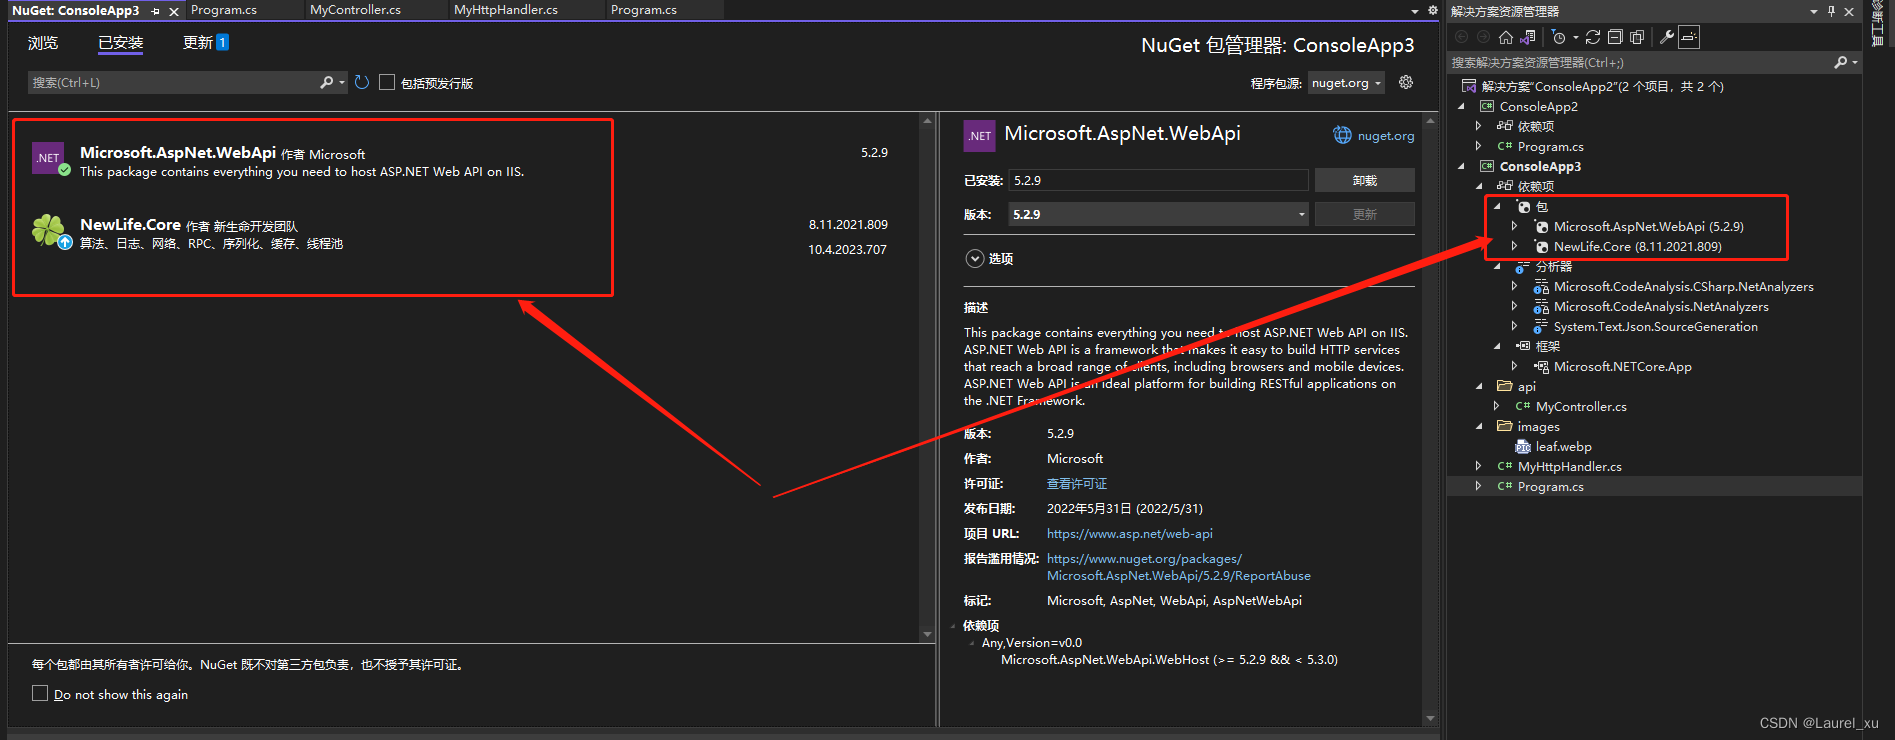Screen dimensions: 1895x740
Task: Collapse the ConsoleApp3 project node
Action: tap(1461, 166)
